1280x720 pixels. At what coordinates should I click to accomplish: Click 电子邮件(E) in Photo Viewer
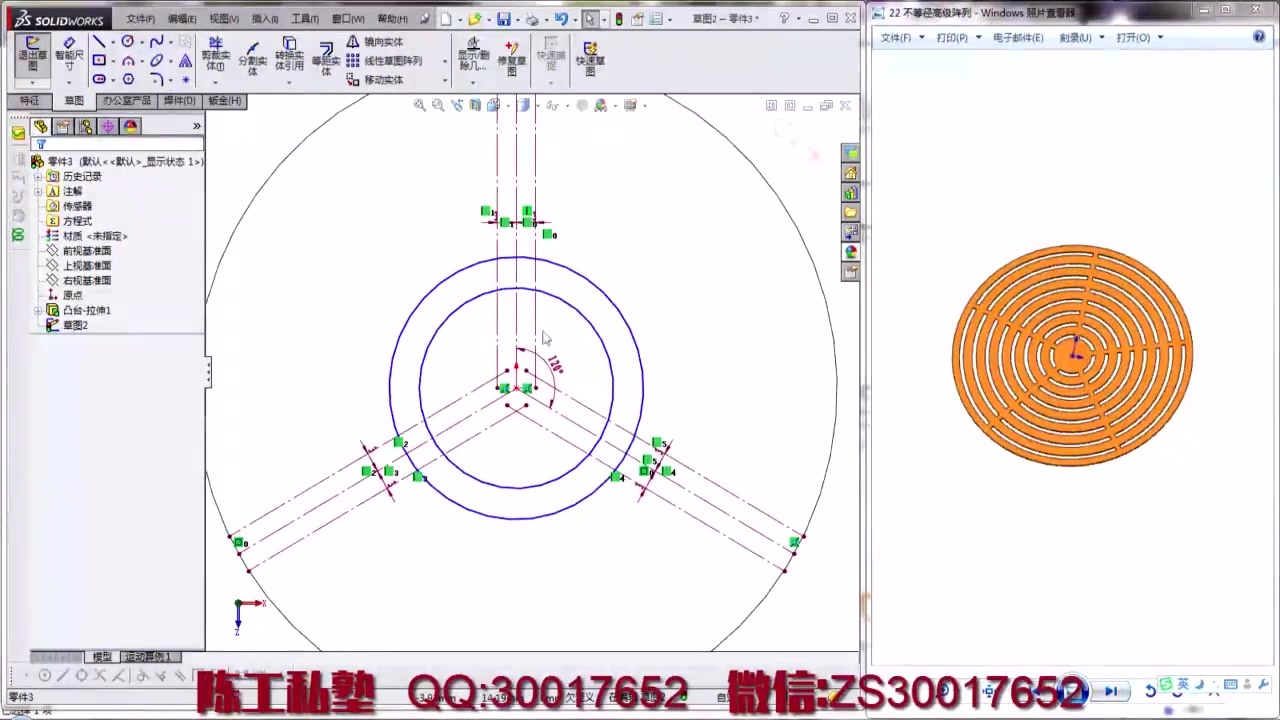pos(1018,38)
